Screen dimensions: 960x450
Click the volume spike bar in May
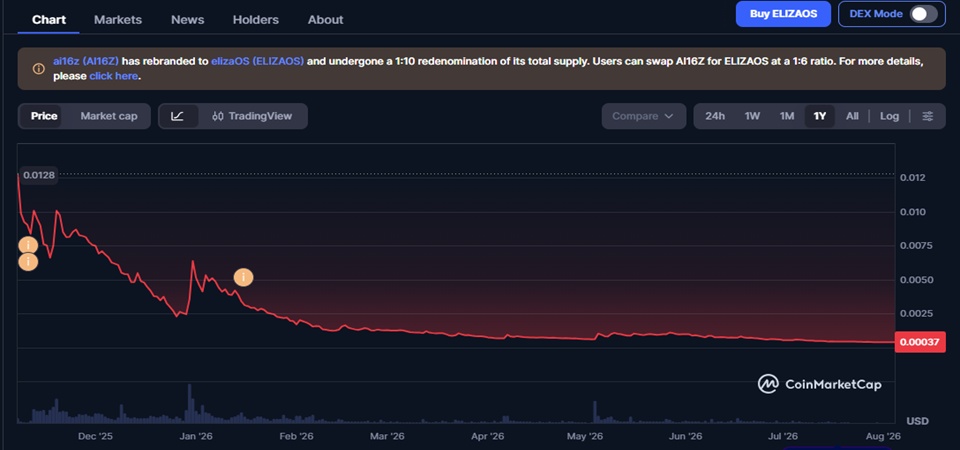594,412
